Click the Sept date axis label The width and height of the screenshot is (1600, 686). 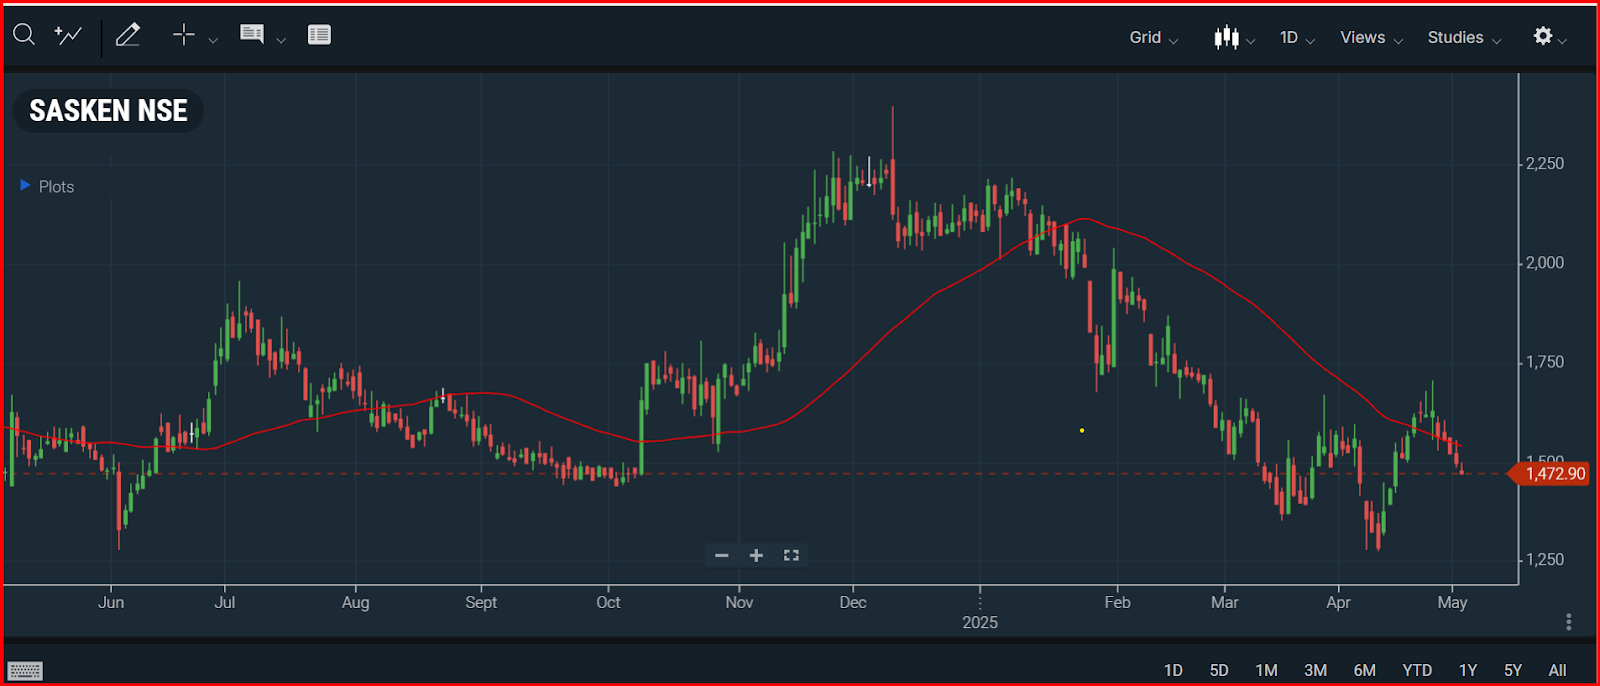(481, 602)
